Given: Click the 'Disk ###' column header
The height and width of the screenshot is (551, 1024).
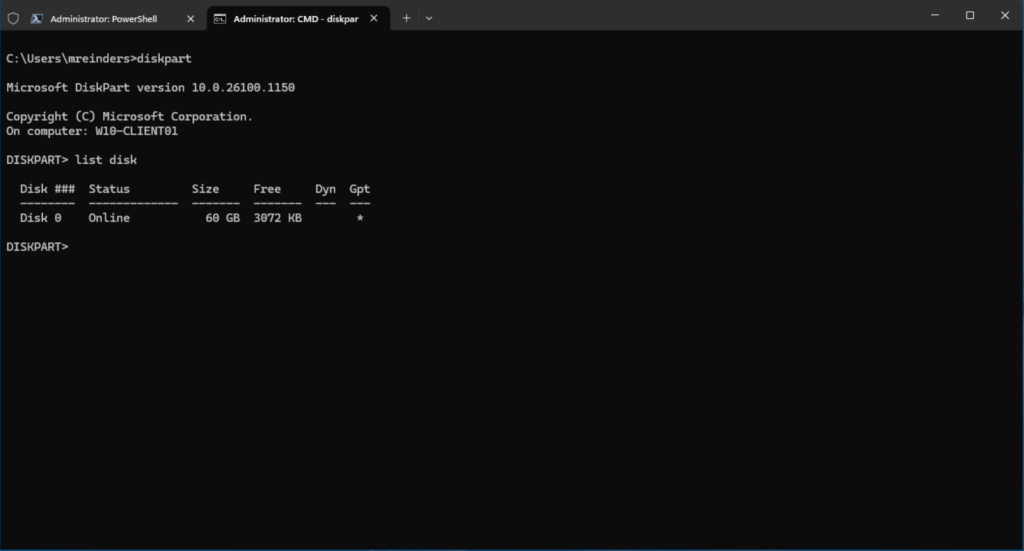Looking at the screenshot, I should click(x=47, y=189).
